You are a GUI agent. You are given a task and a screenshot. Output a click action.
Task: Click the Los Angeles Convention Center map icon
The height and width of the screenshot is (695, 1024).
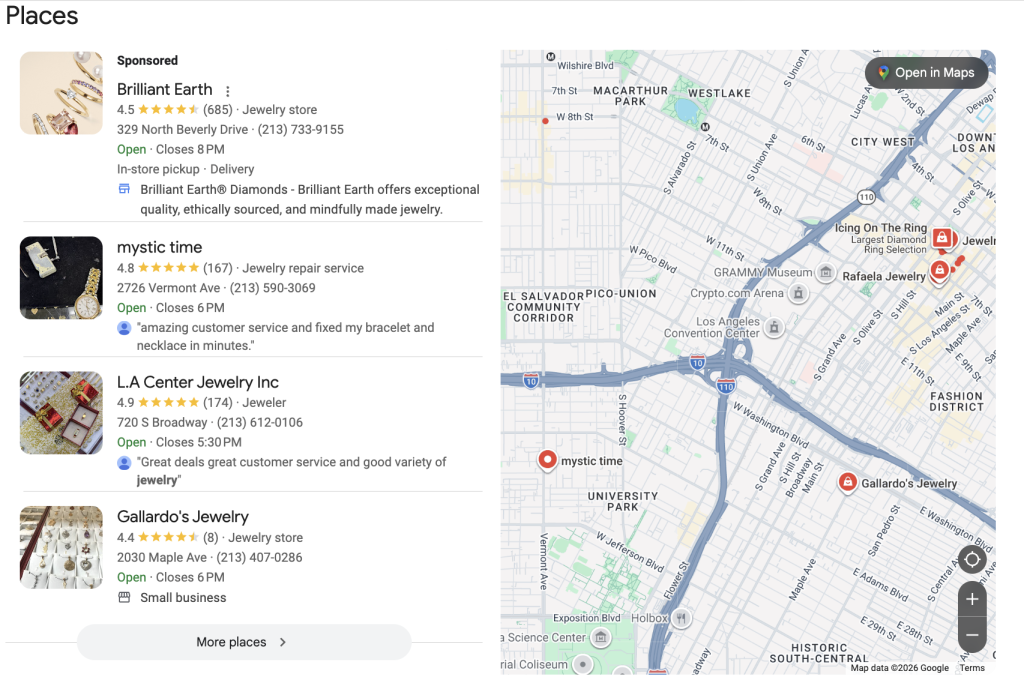pyautogui.click(x=774, y=327)
